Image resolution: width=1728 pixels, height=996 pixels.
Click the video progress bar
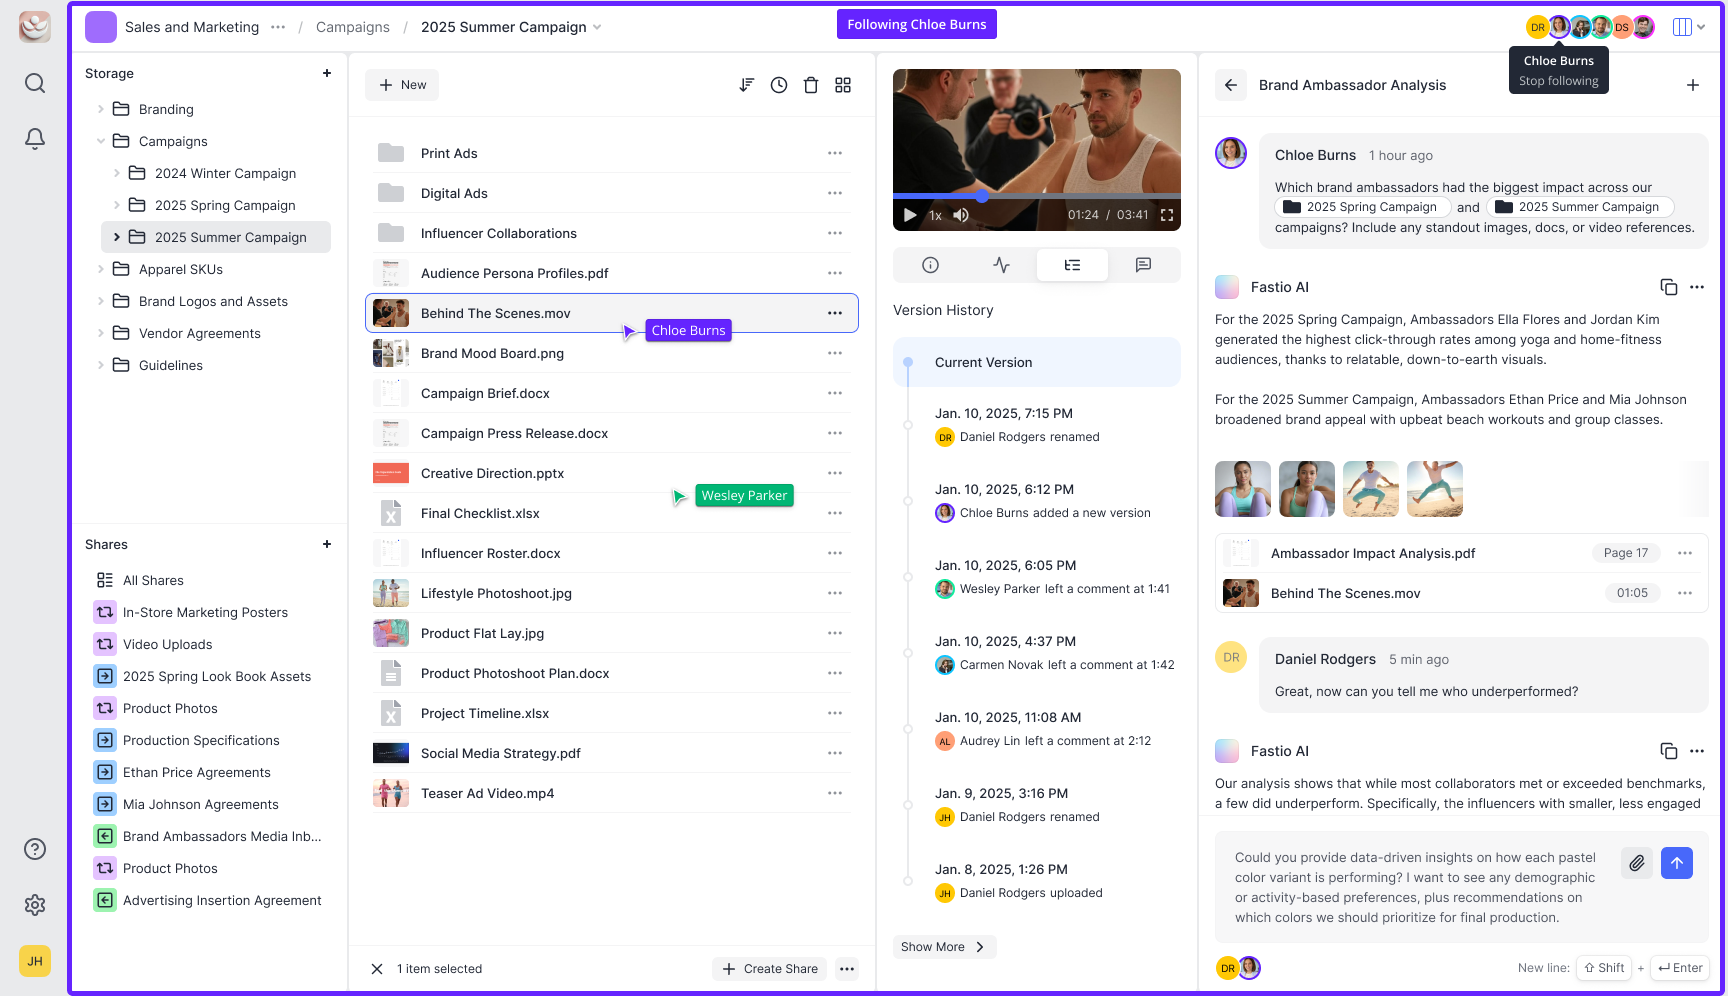point(1037,197)
